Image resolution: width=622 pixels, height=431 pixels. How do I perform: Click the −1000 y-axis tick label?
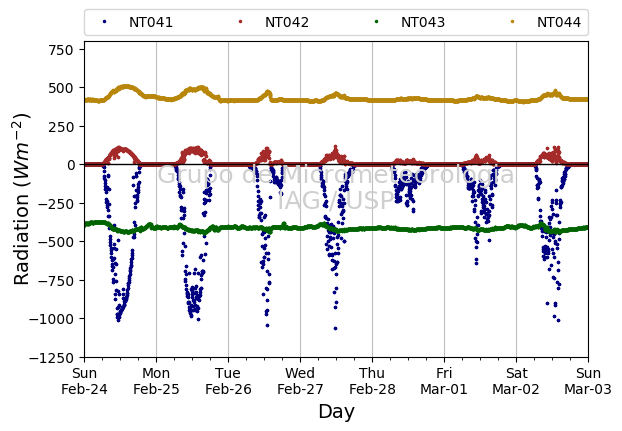click(52, 319)
